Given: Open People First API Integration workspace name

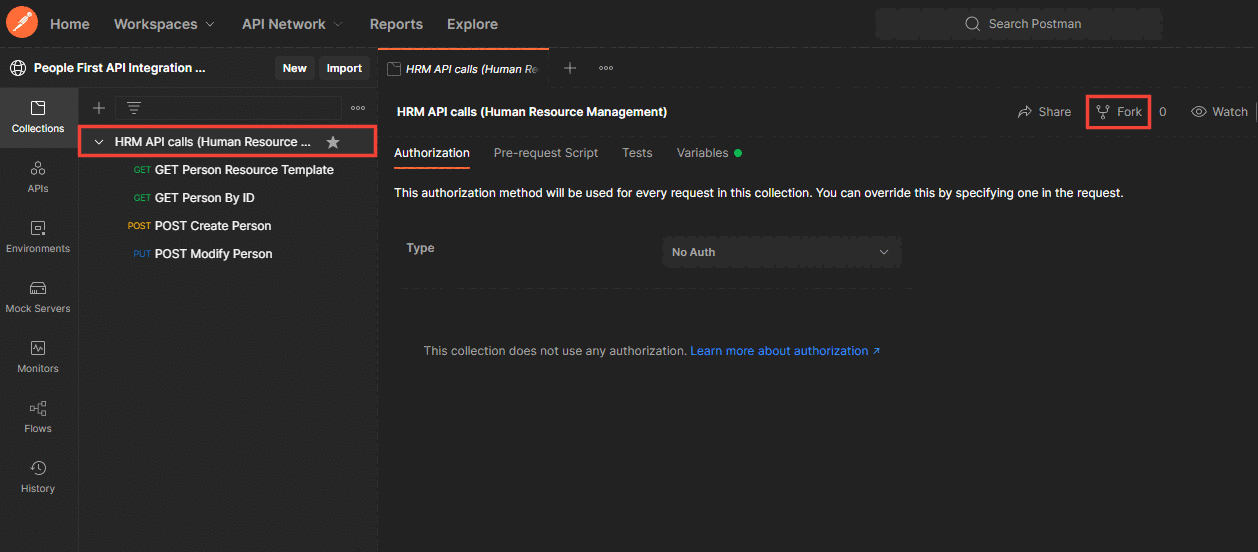Looking at the screenshot, I should click(119, 68).
